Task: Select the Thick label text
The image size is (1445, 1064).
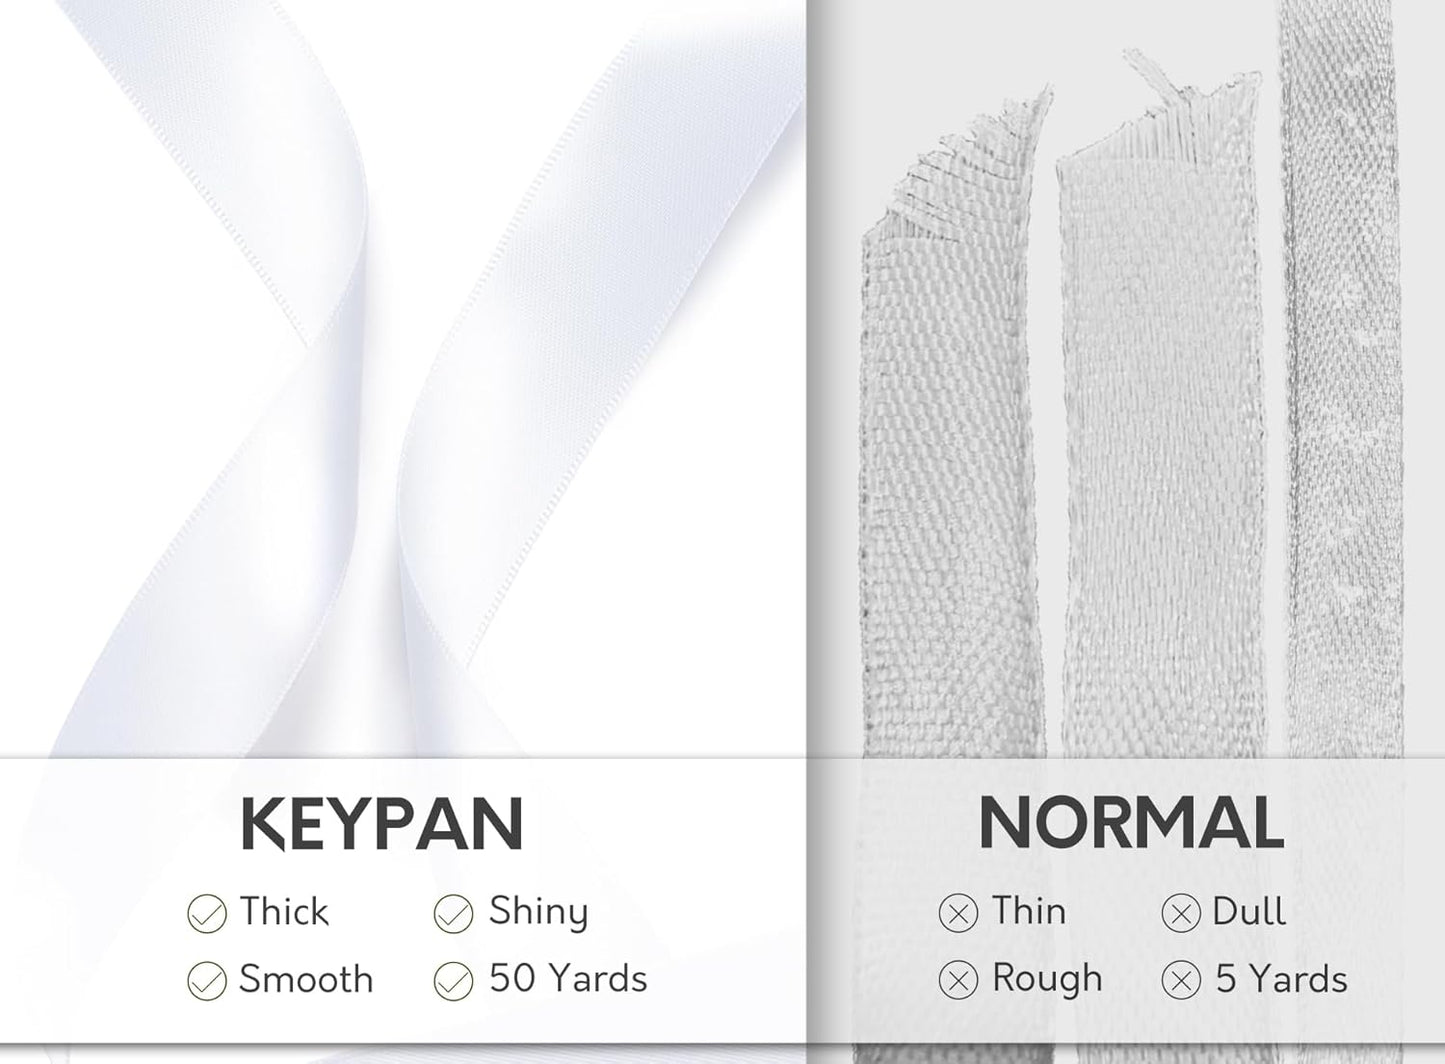Action: (x=284, y=912)
